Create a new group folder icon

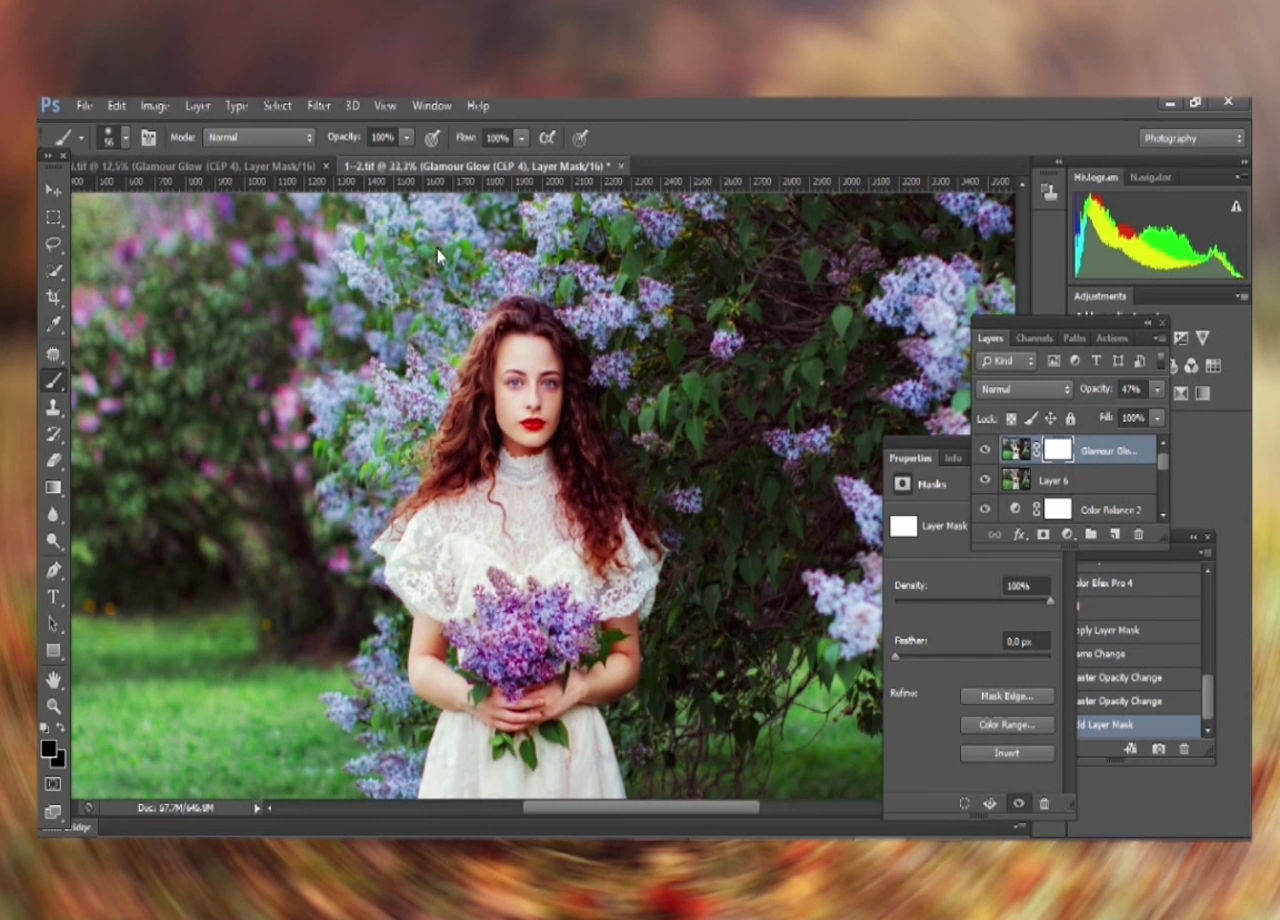click(x=1091, y=535)
